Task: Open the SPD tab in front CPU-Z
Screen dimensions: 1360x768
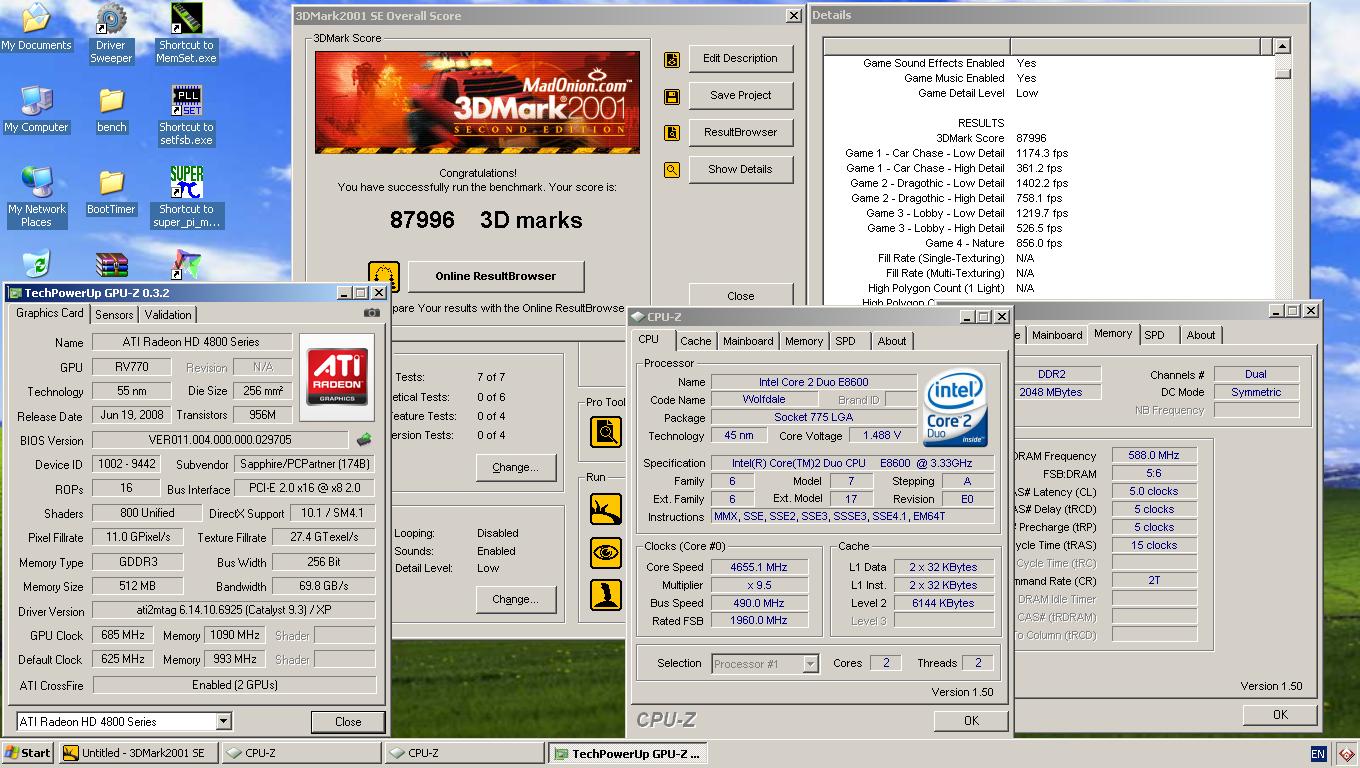Action: pos(846,341)
